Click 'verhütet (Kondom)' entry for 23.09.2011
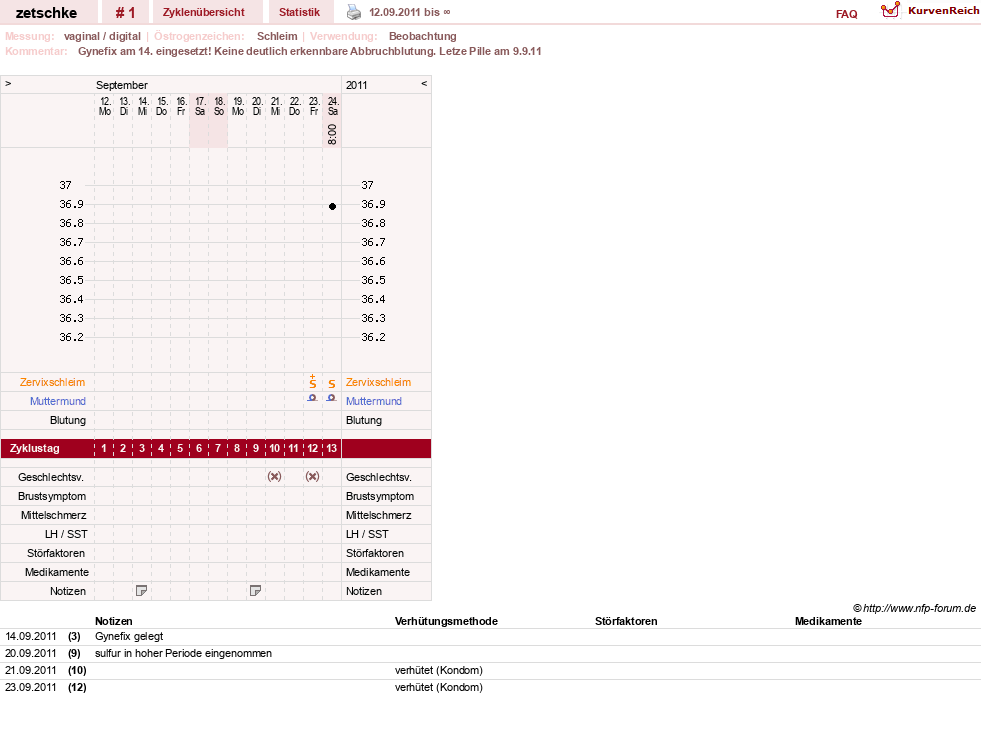The height and width of the screenshot is (740, 981). coord(439,687)
